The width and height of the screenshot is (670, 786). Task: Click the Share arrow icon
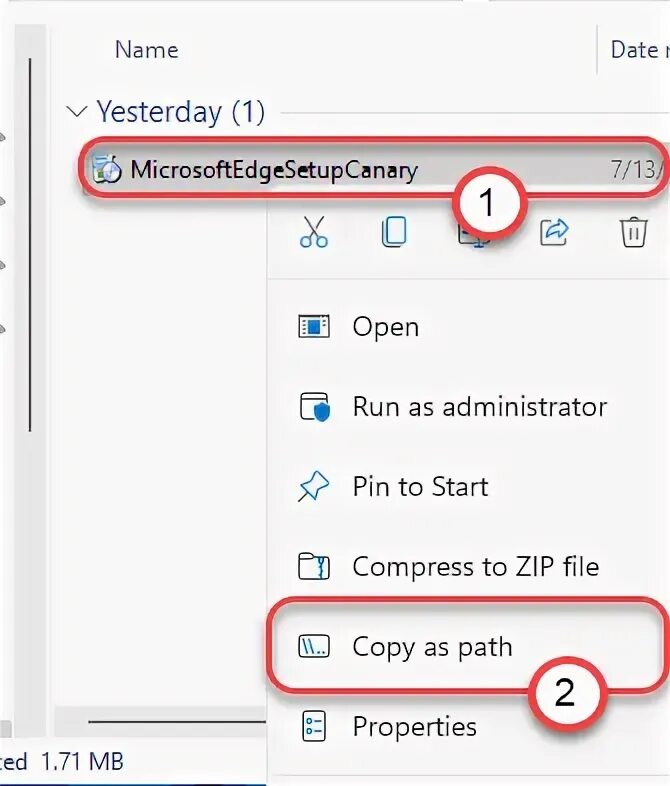coord(554,232)
